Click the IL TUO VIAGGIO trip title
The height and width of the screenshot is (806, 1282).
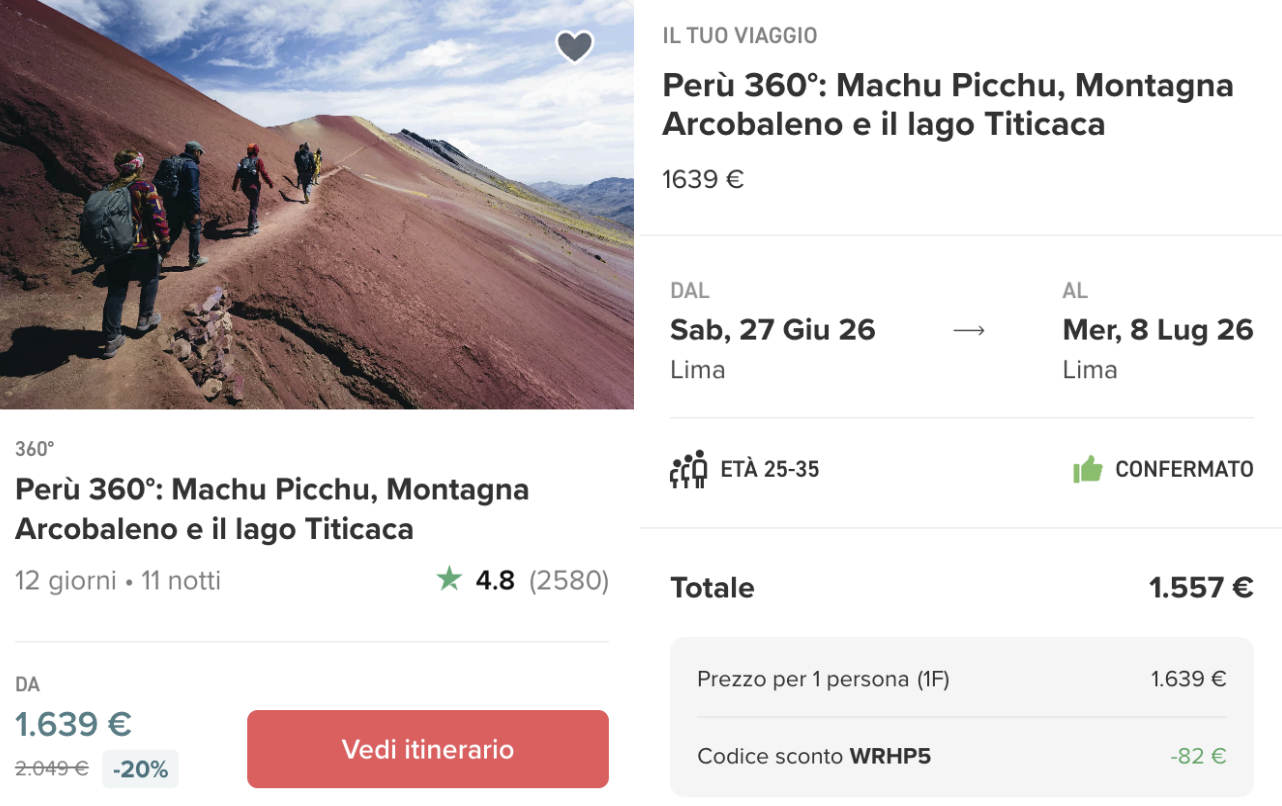947,105
